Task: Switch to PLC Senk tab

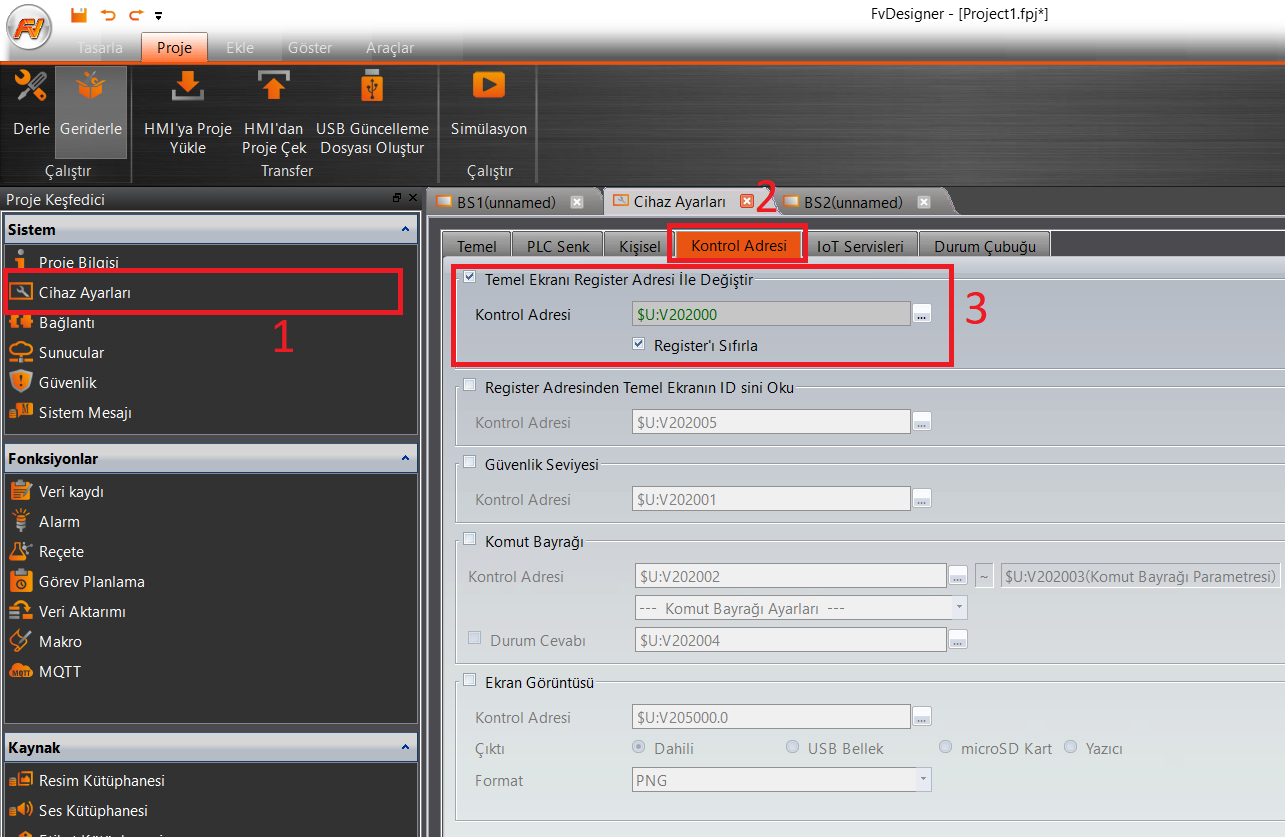Action: pyautogui.click(x=558, y=246)
